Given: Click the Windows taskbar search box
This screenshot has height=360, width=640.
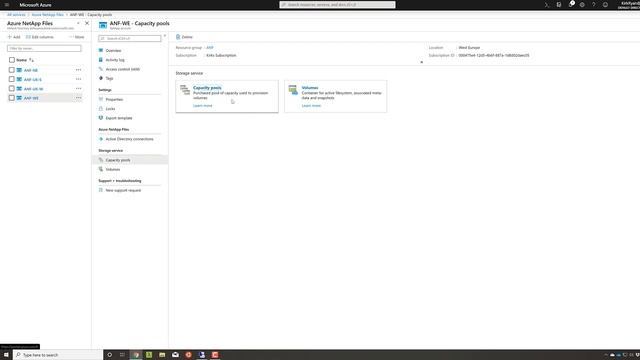Looking at the screenshot, I should coord(57,355).
